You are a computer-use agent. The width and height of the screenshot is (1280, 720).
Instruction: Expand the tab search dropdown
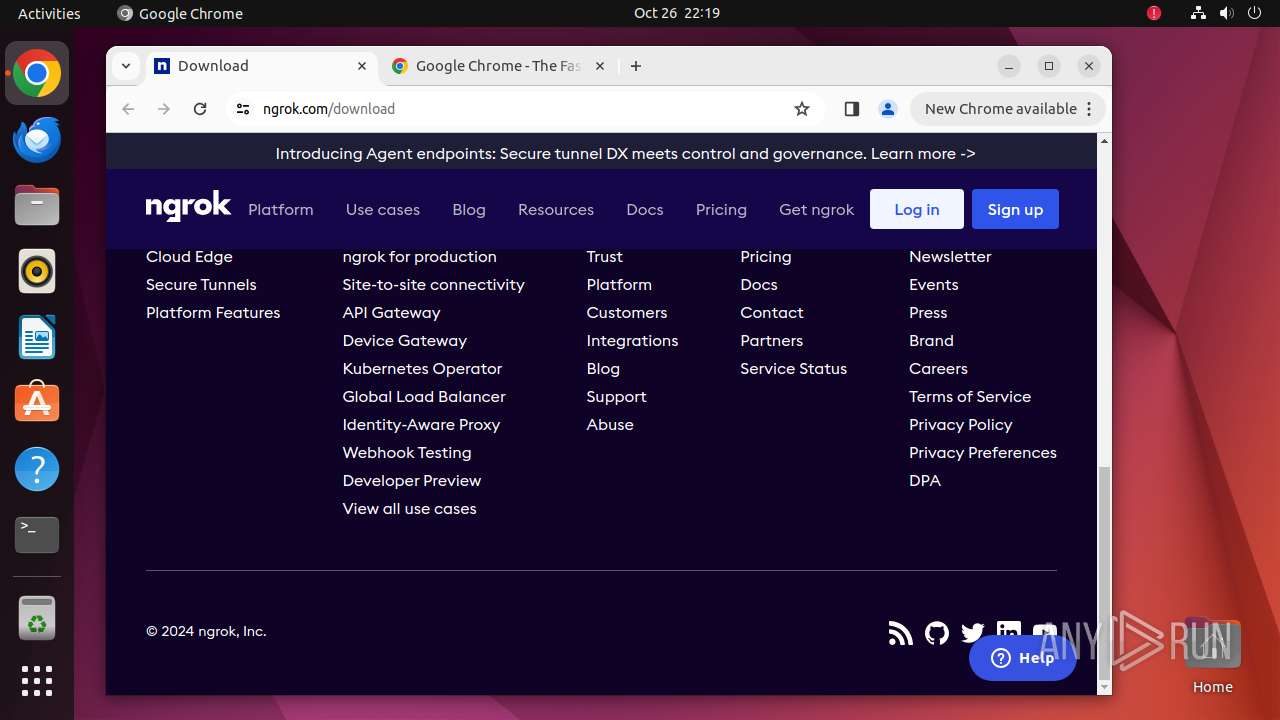coord(126,66)
